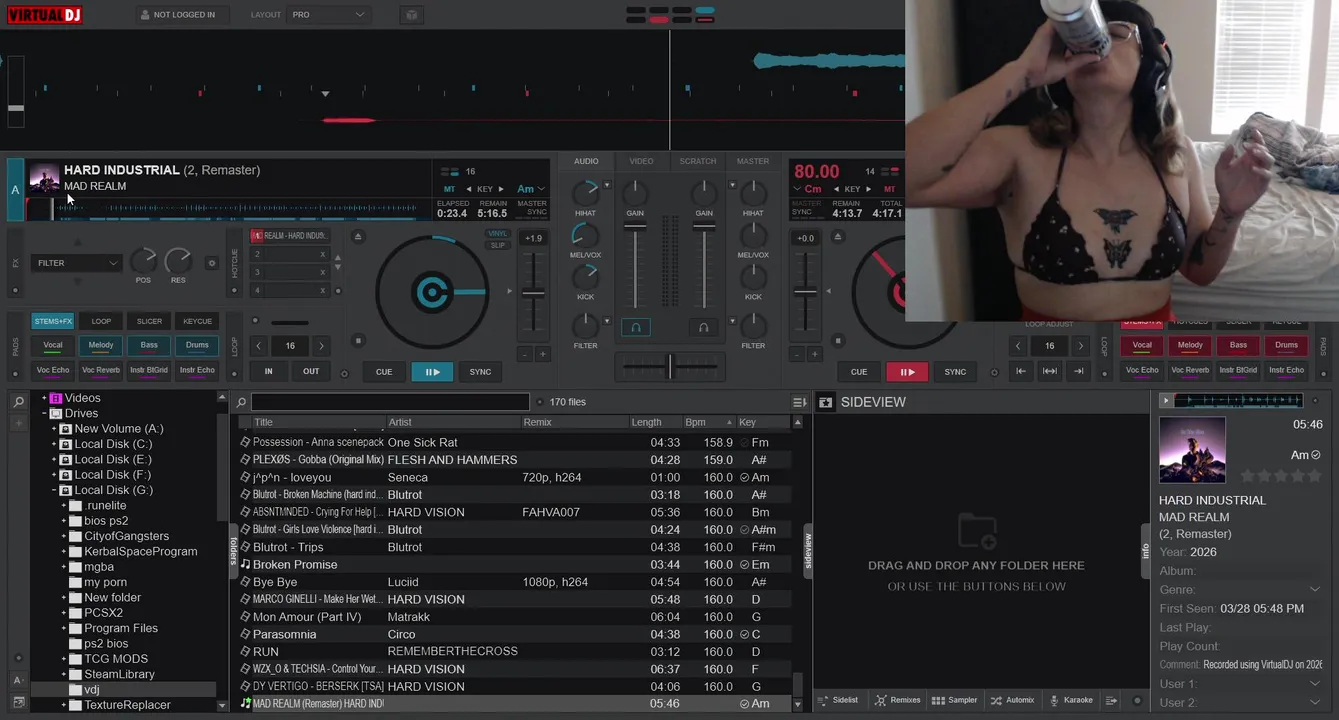Switch to the SCRATCH mixer tab
Viewport: 1339px width, 720px height.
[x=698, y=161]
